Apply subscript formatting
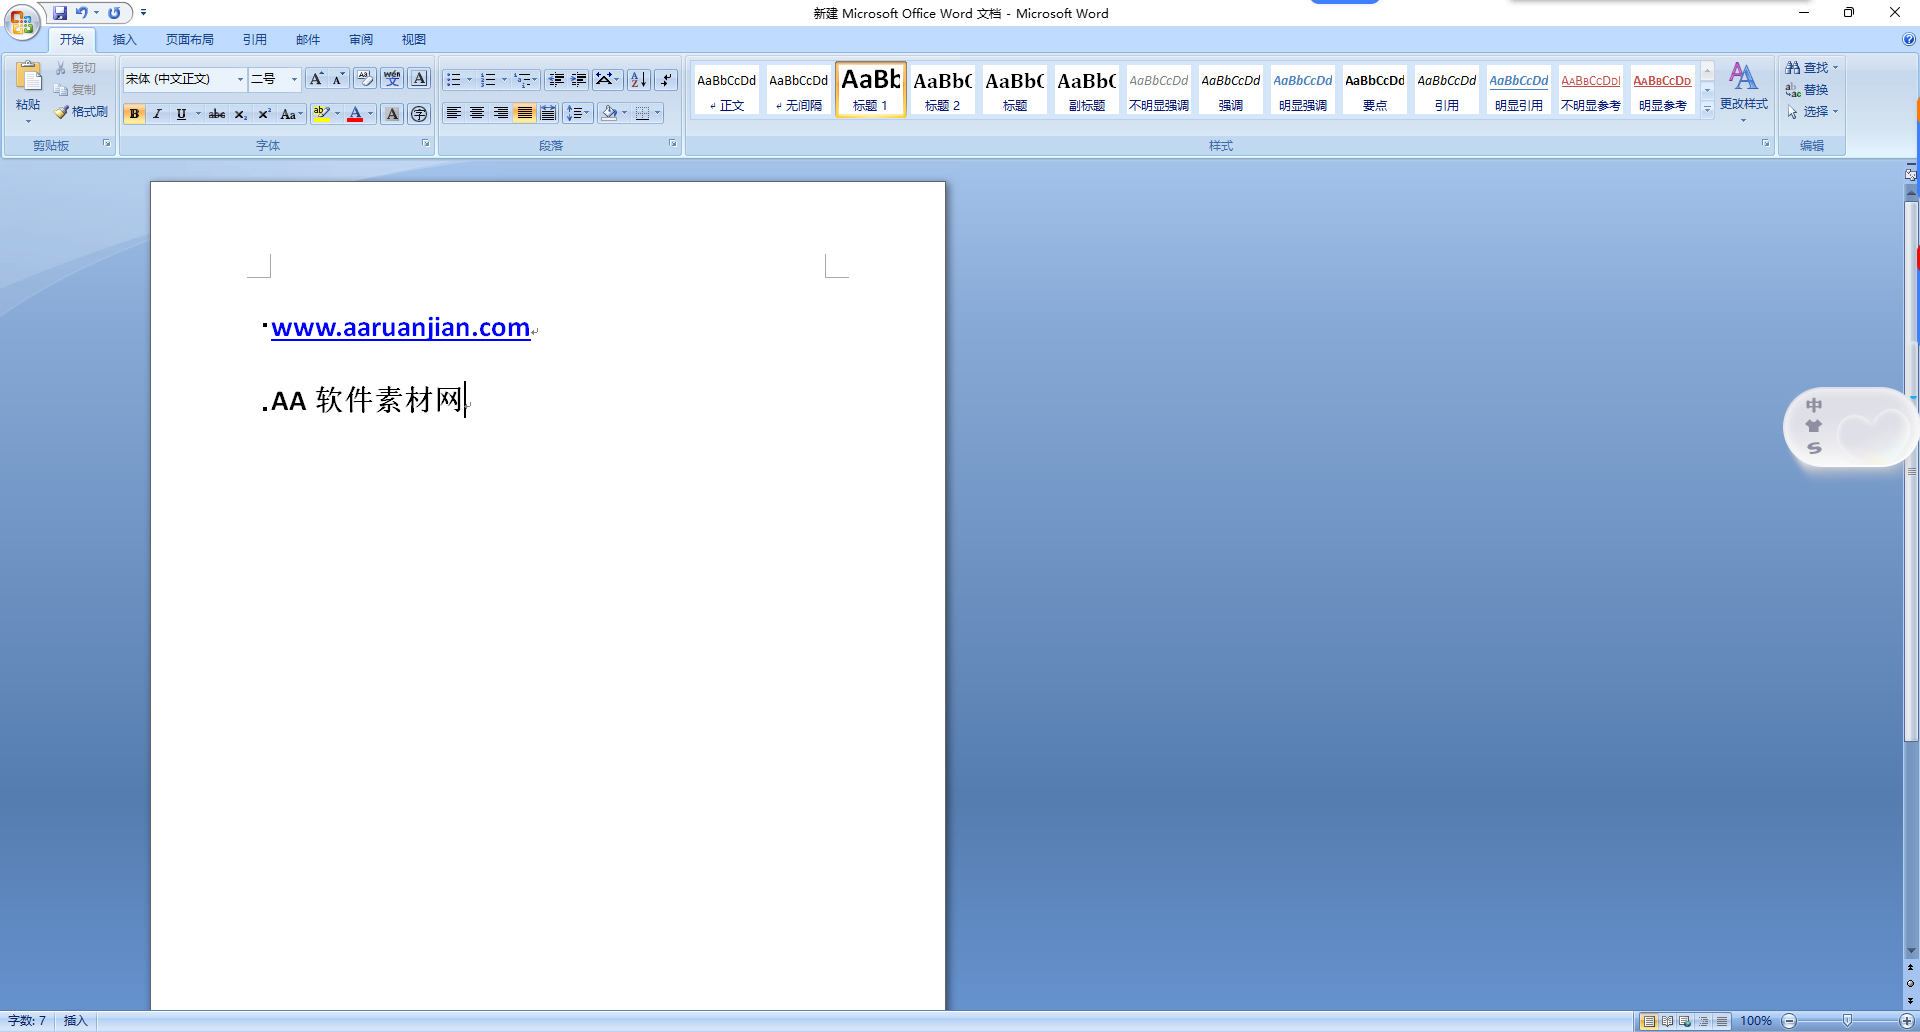This screenshot has height=1032, width=1920. tap(239, 113)
